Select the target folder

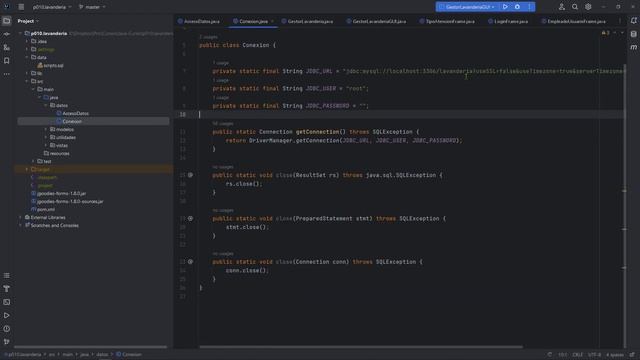40,169
